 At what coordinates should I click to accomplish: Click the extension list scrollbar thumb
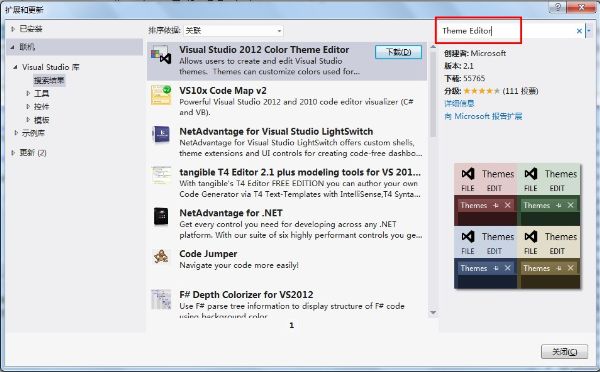(x=433, y=95)
